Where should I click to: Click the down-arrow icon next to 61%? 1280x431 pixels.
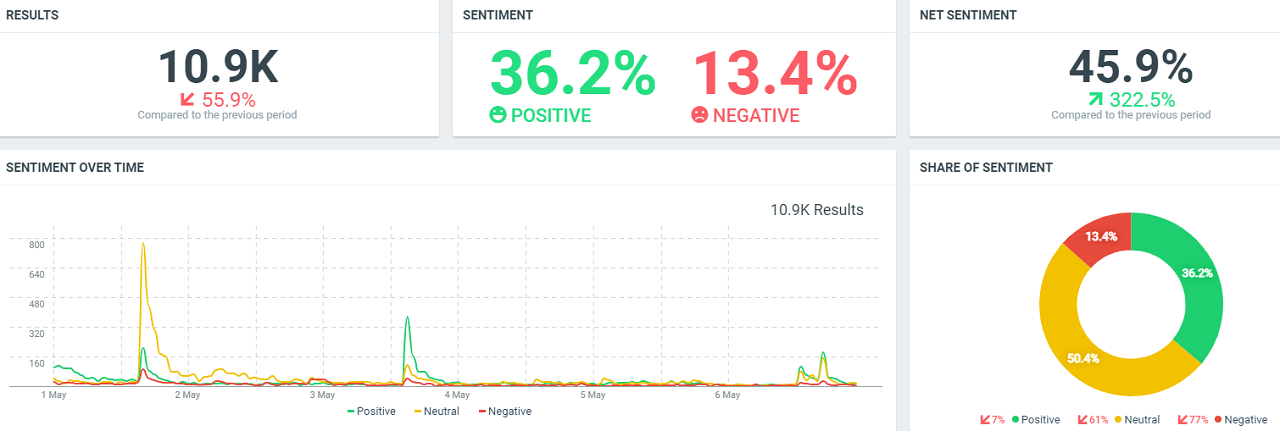pos(1083,420)
